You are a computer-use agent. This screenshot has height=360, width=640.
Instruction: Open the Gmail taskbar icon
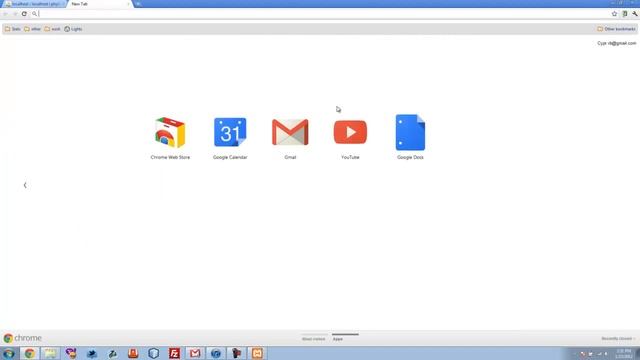point(195,353)
